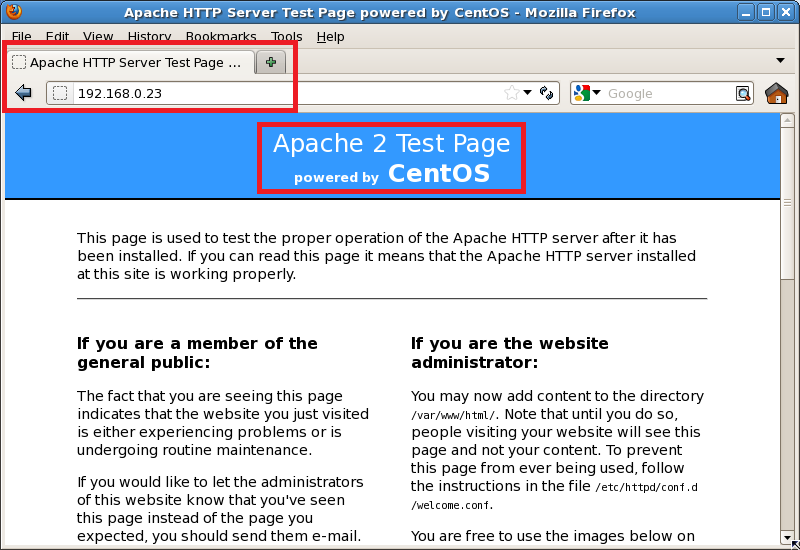This screenshot has width=800, height=550.
Task: Open the View menu
Action: click(98, 37)
